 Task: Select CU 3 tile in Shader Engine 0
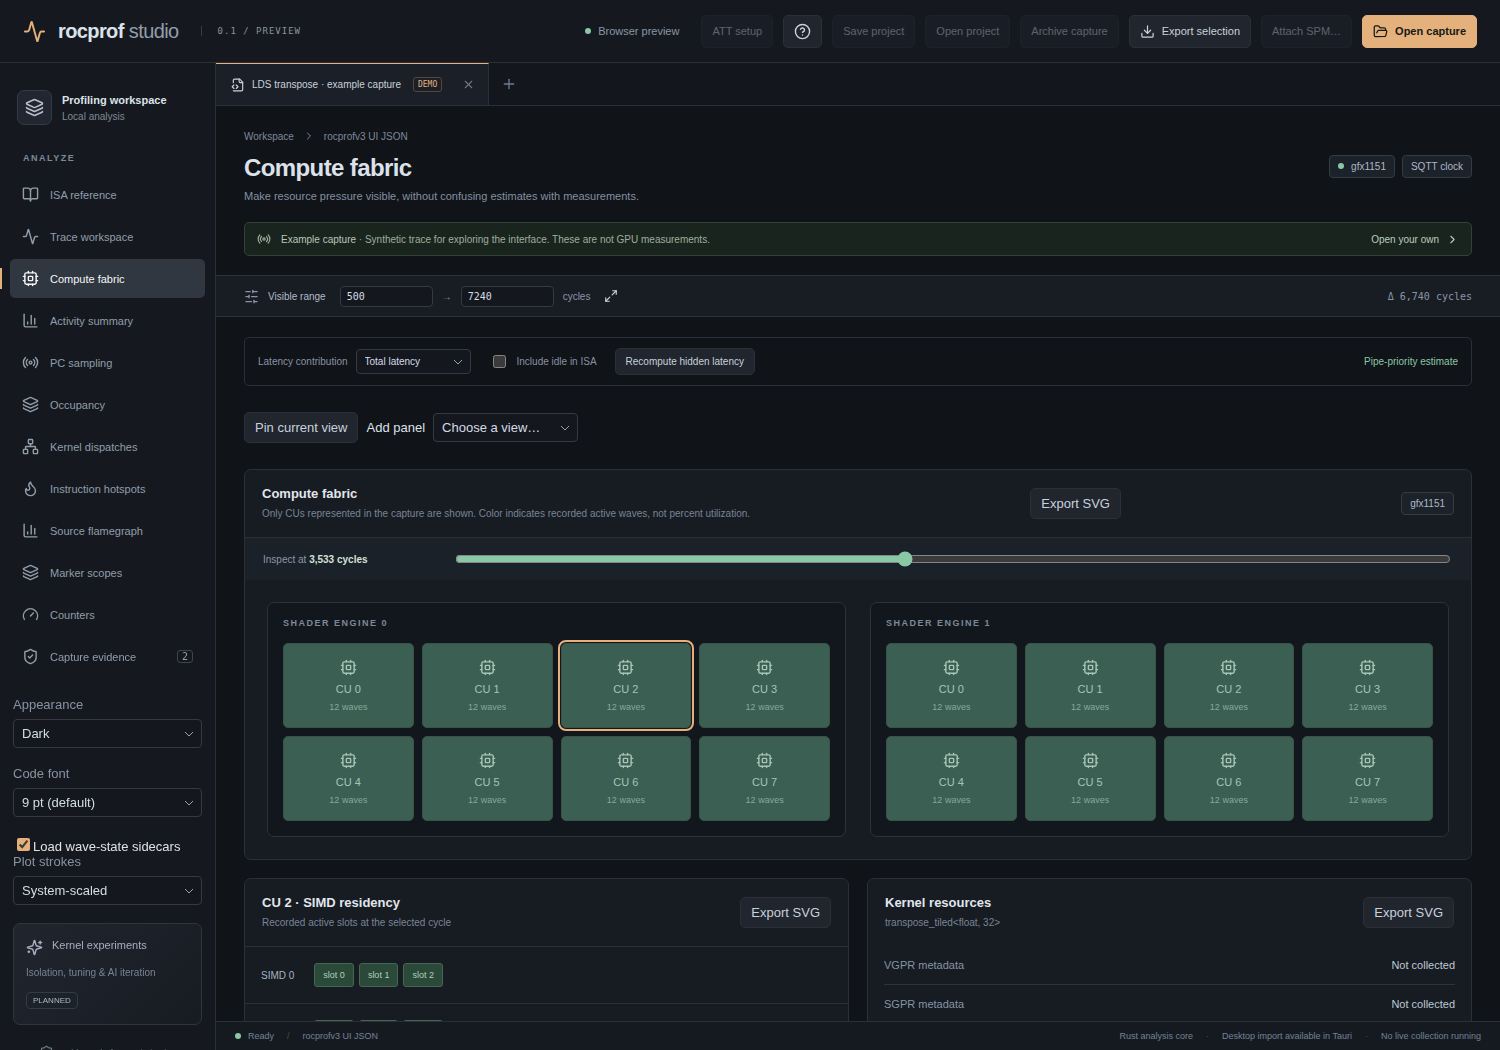coord(764,685)
